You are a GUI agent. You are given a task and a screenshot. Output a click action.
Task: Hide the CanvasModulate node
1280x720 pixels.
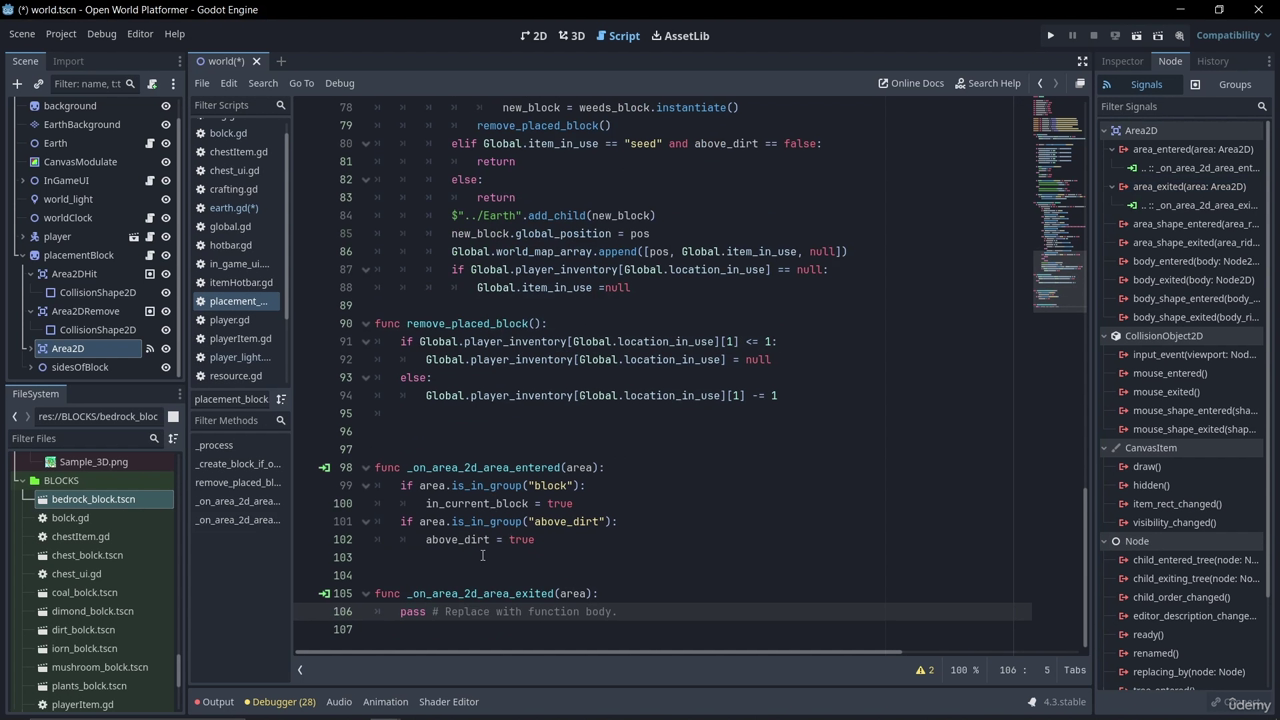pyautogui.click(x=166, y=162)
